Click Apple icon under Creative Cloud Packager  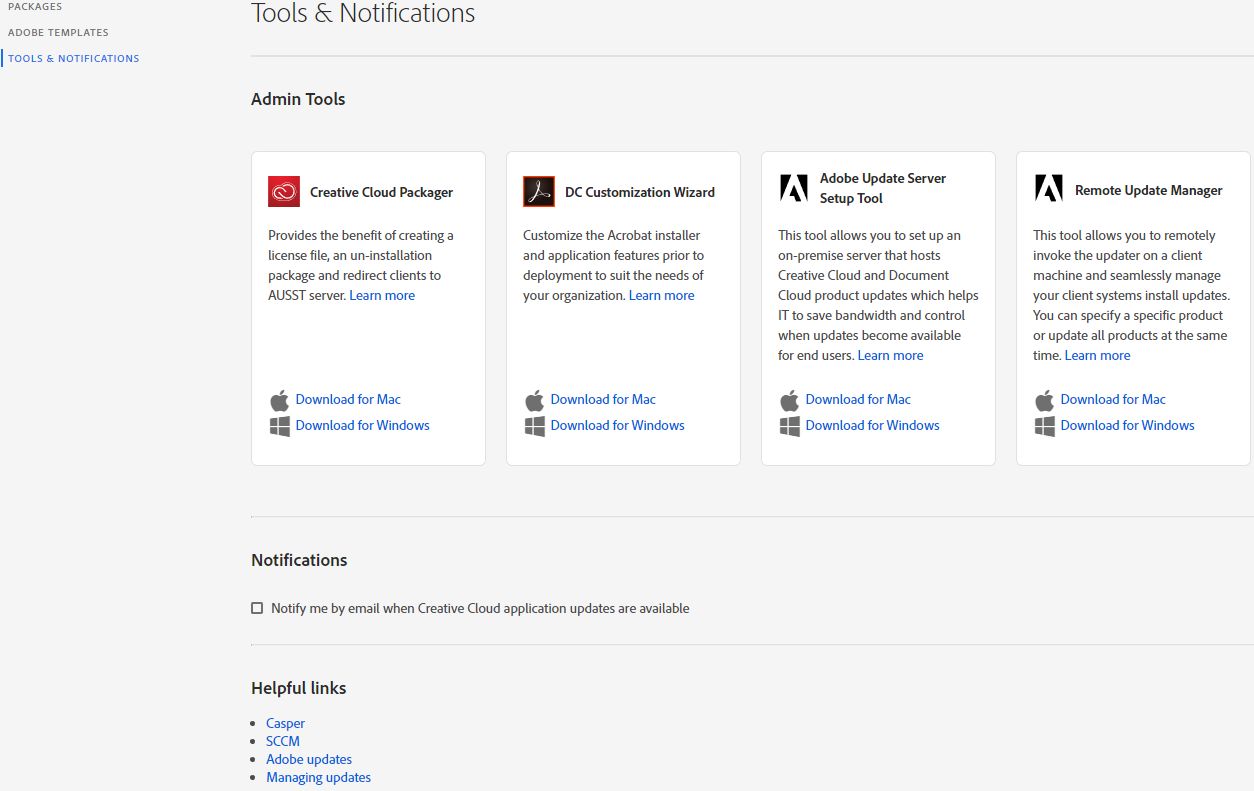(279, 400)
